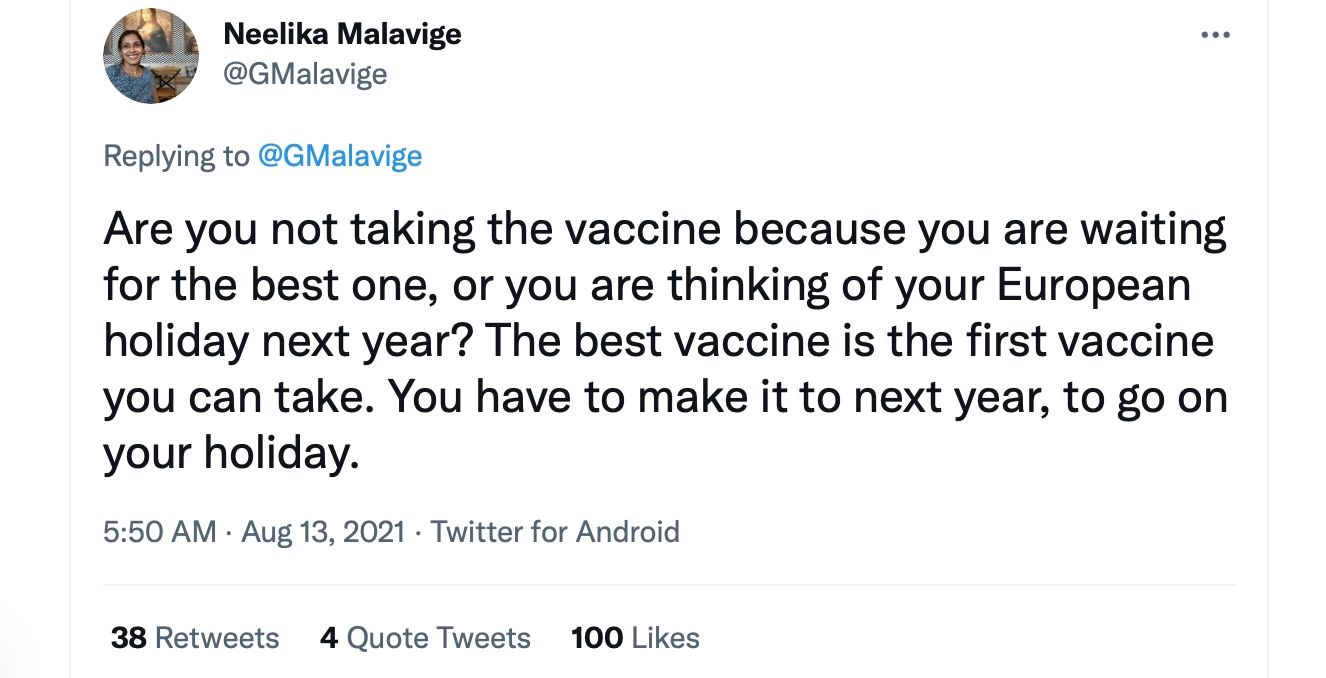Click the @GMalavige handle under the name
1326x678 pixels.
305,74
